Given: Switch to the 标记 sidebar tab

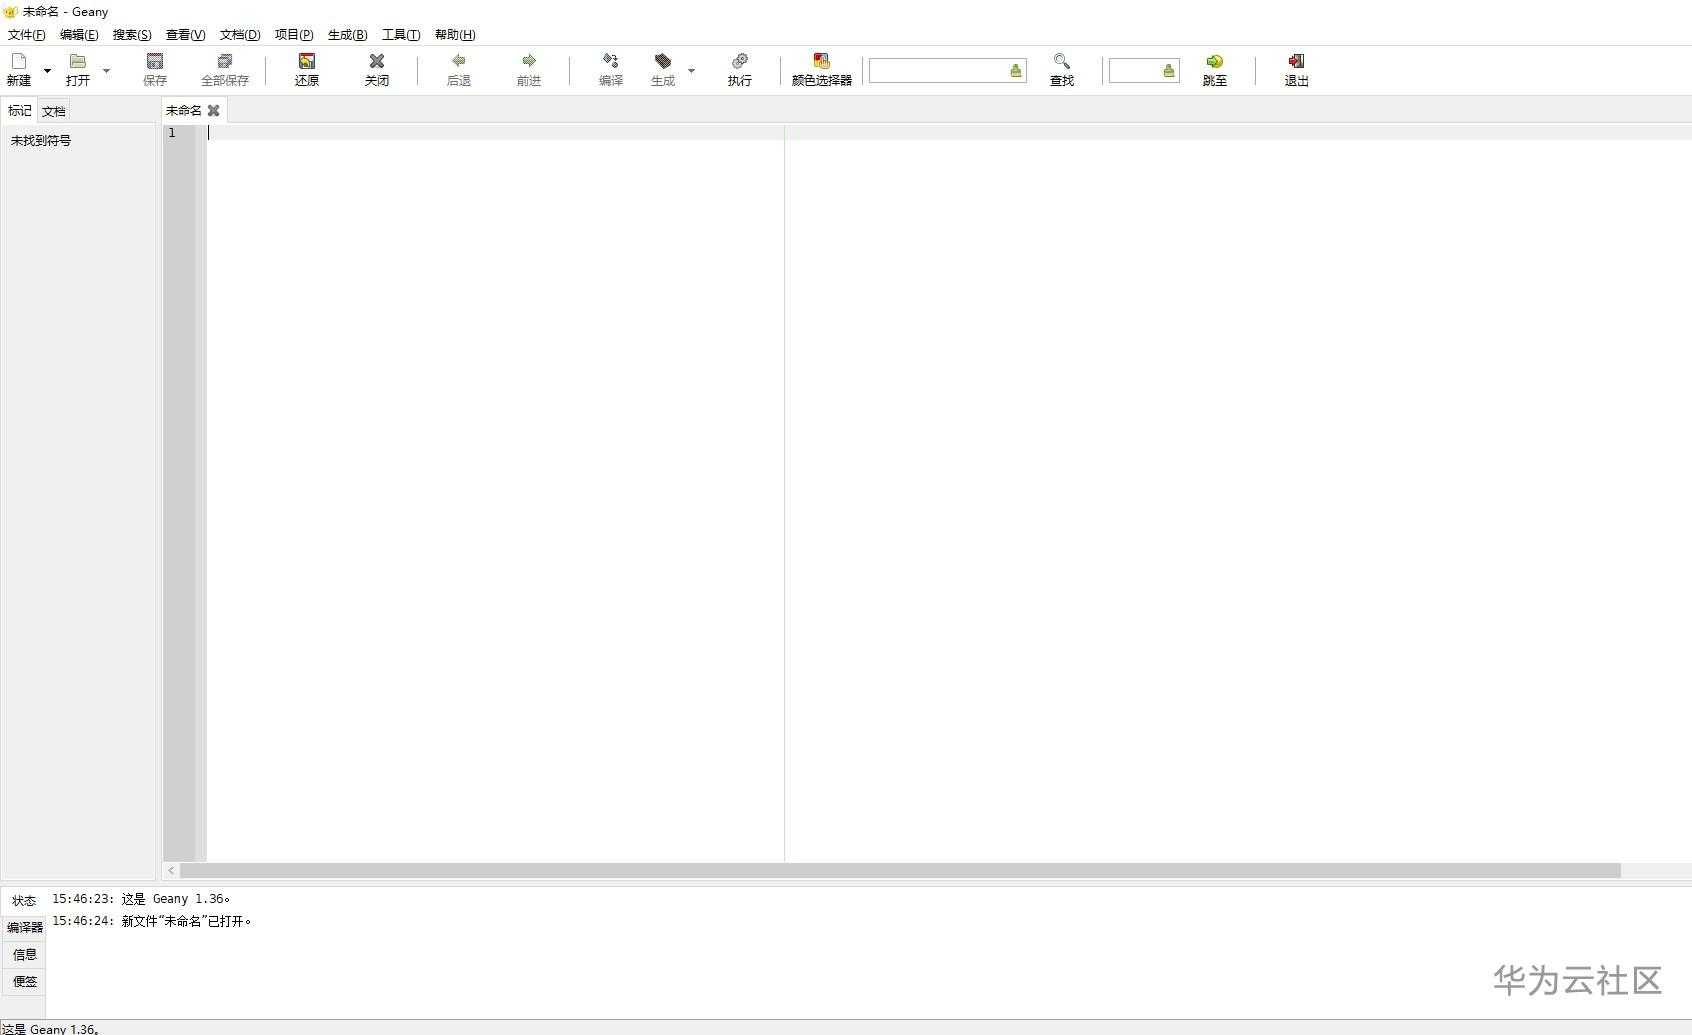Looking at the screenshot, I should pyautogui.click(x=20, y=111).
